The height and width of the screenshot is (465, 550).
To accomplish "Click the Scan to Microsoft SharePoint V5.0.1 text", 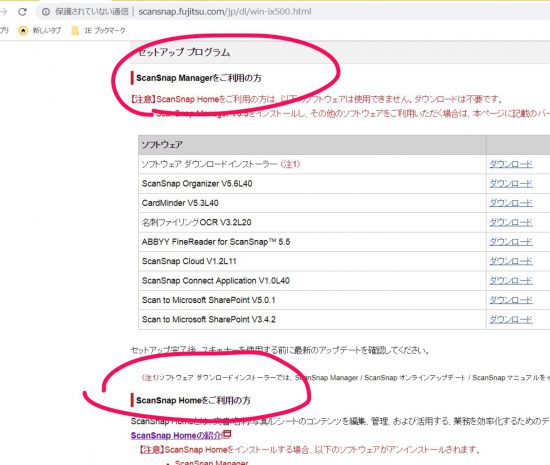I will point(208,300).
